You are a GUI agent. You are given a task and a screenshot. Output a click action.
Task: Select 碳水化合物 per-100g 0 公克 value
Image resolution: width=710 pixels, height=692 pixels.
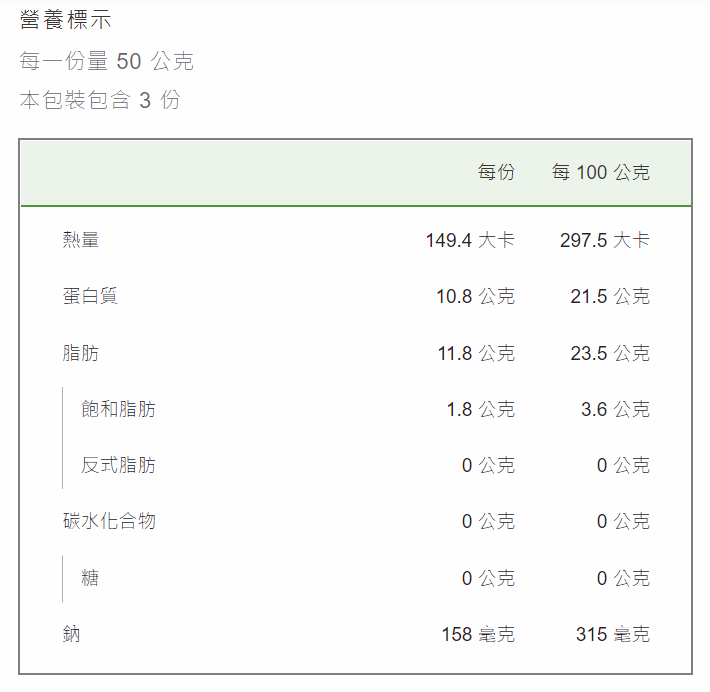[x=623, y=521]
